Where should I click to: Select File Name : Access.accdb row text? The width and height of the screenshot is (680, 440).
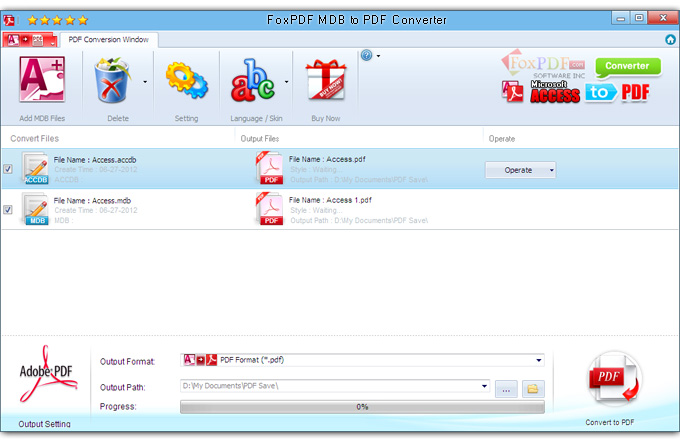(x=95, y=160)
